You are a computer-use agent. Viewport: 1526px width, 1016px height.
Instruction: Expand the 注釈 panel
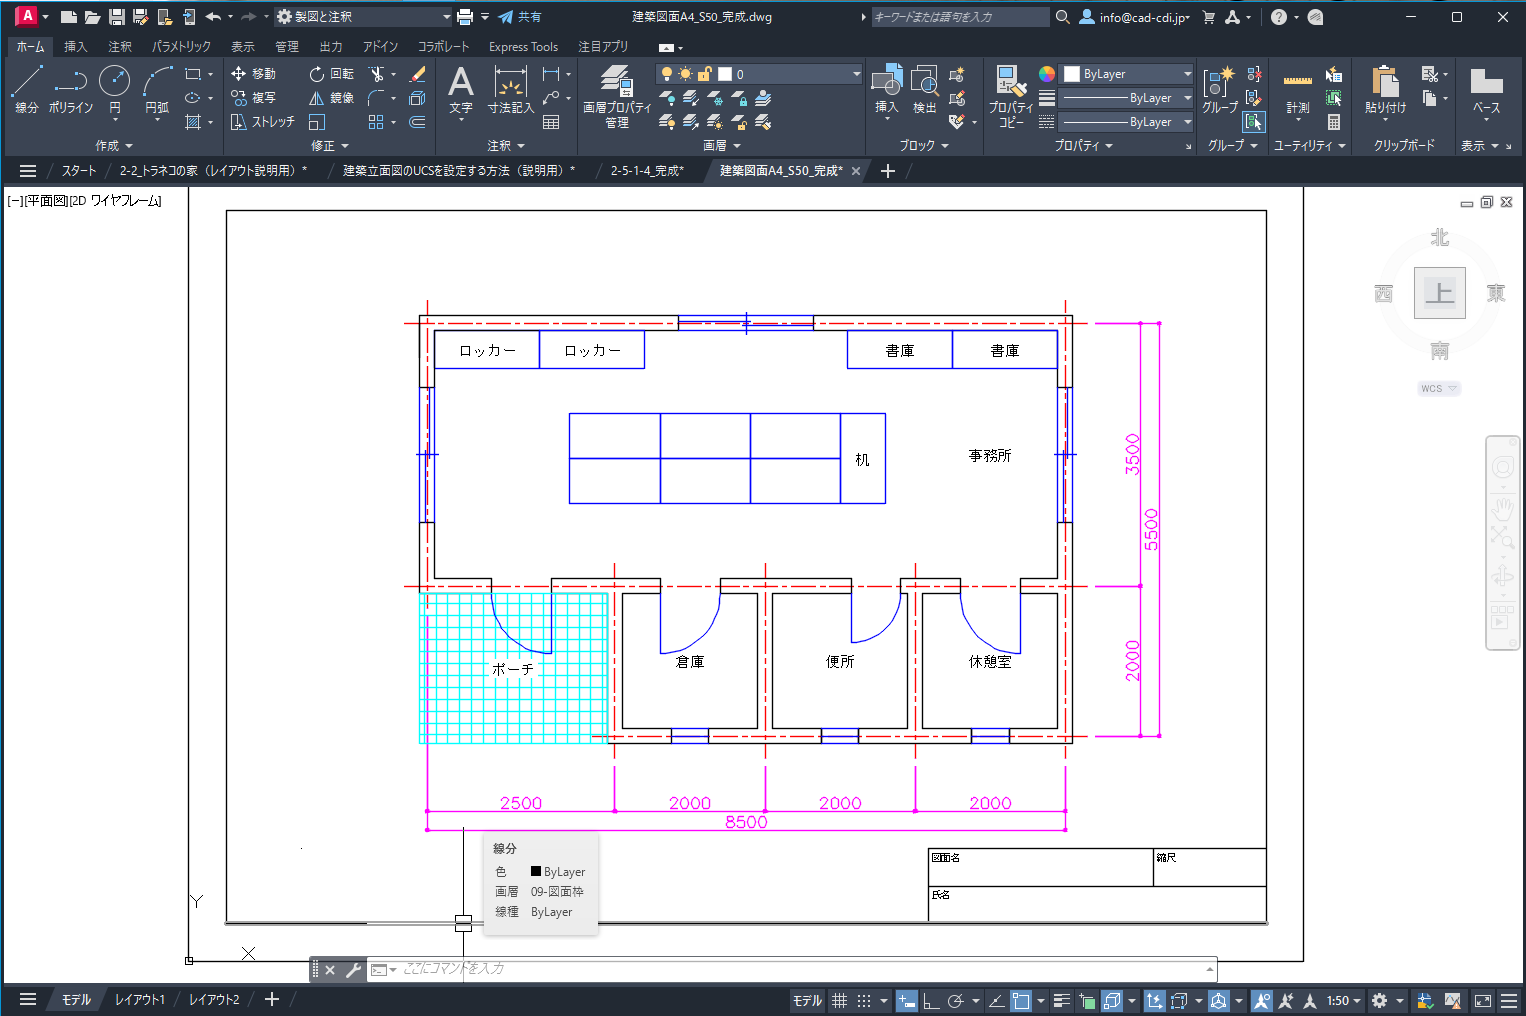[x=506, y=146]
